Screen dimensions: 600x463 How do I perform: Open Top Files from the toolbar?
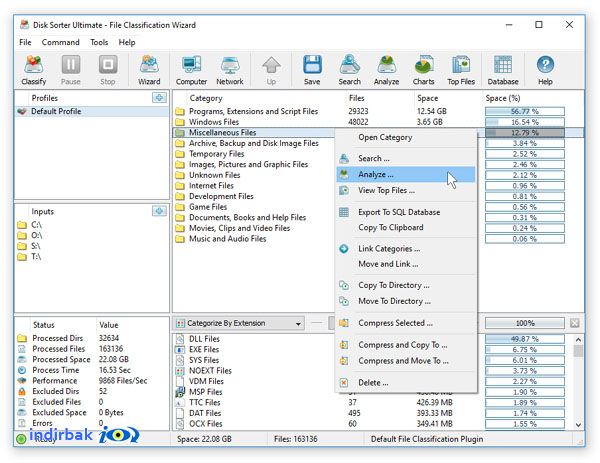click(x=461, y=70)
